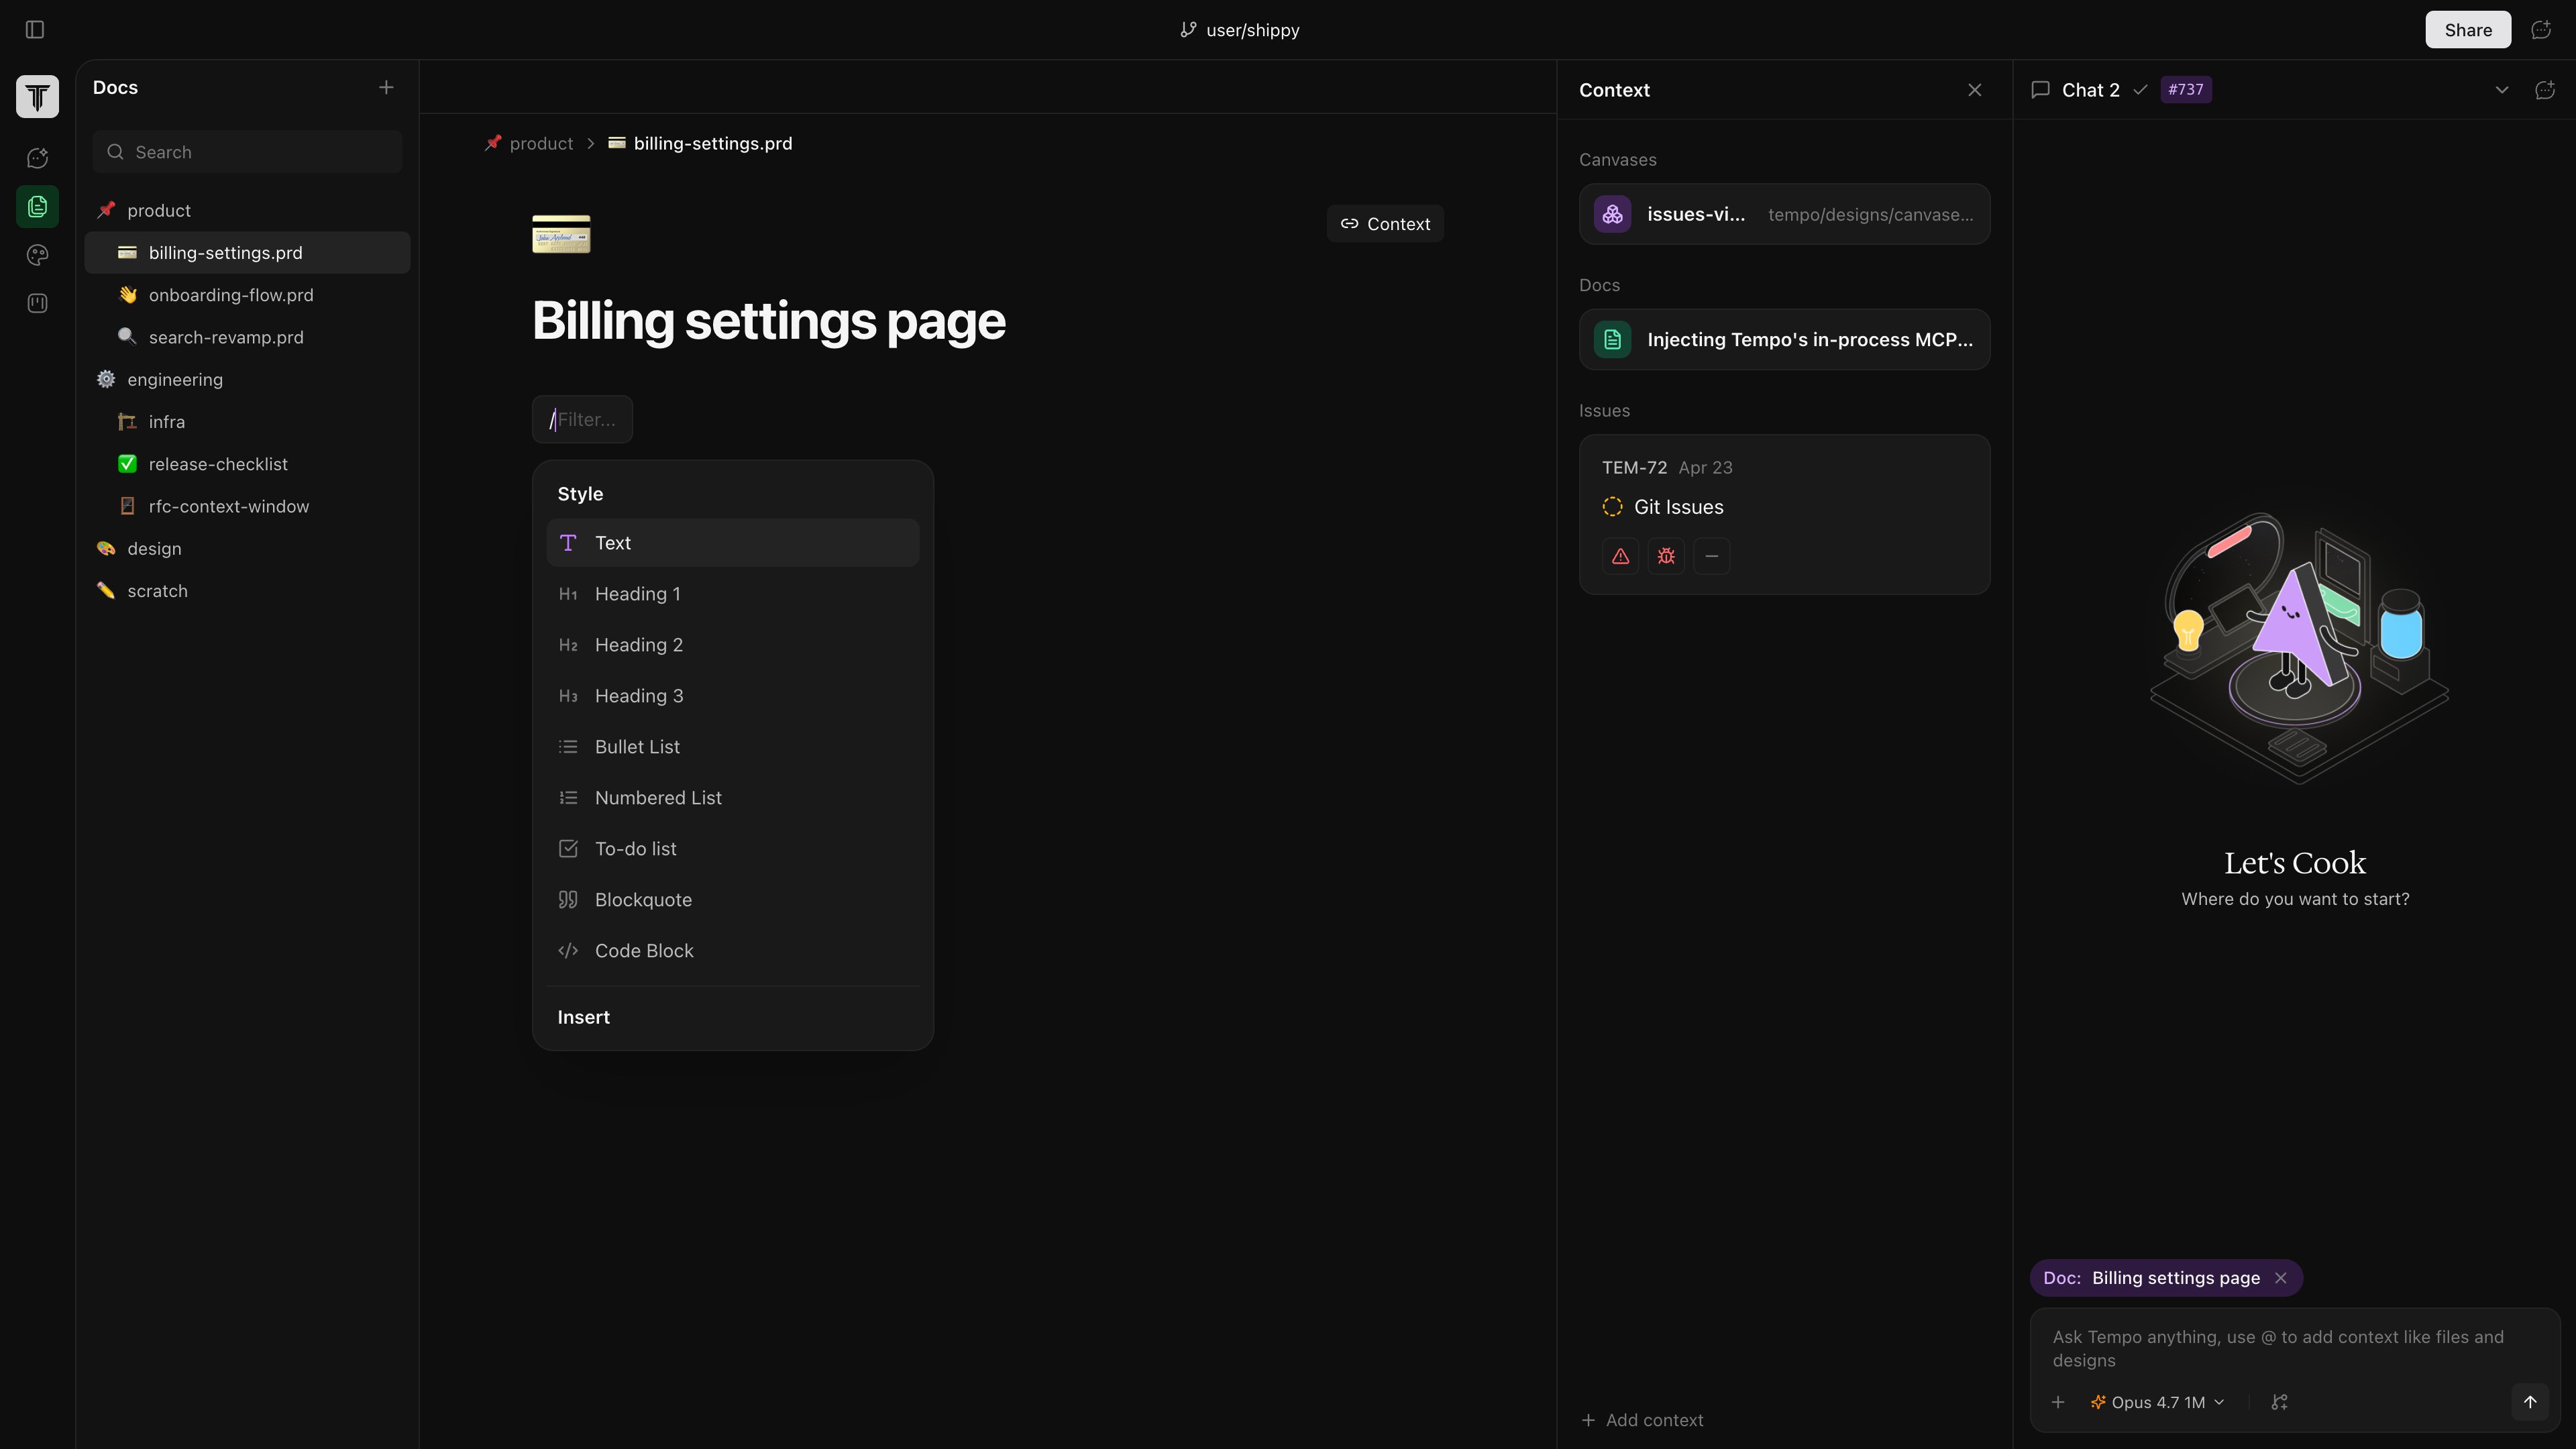2576x1449 pixels.
Task: Click the Billing settings page title
Action: (768, 321)
